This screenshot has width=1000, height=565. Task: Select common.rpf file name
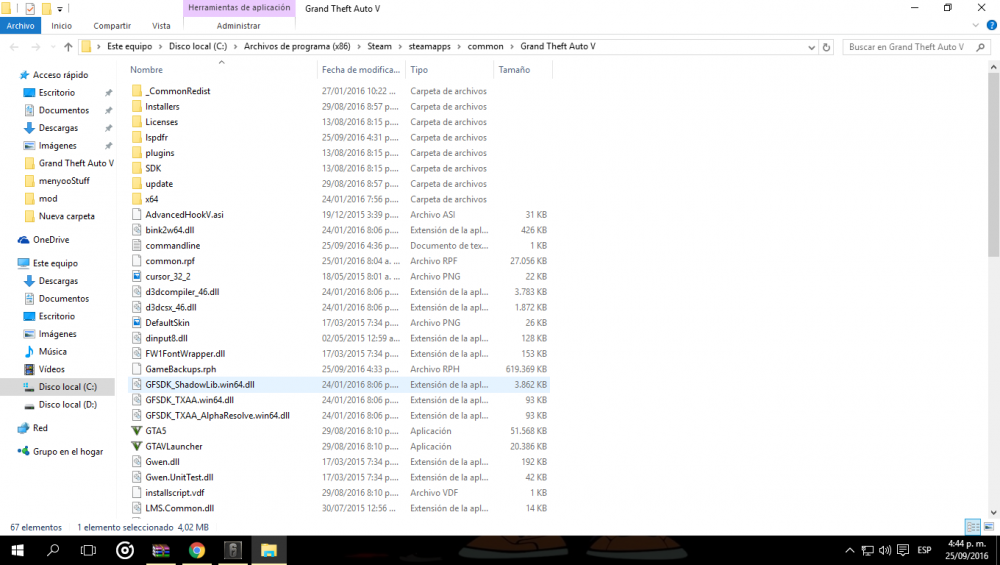(170, 261)
